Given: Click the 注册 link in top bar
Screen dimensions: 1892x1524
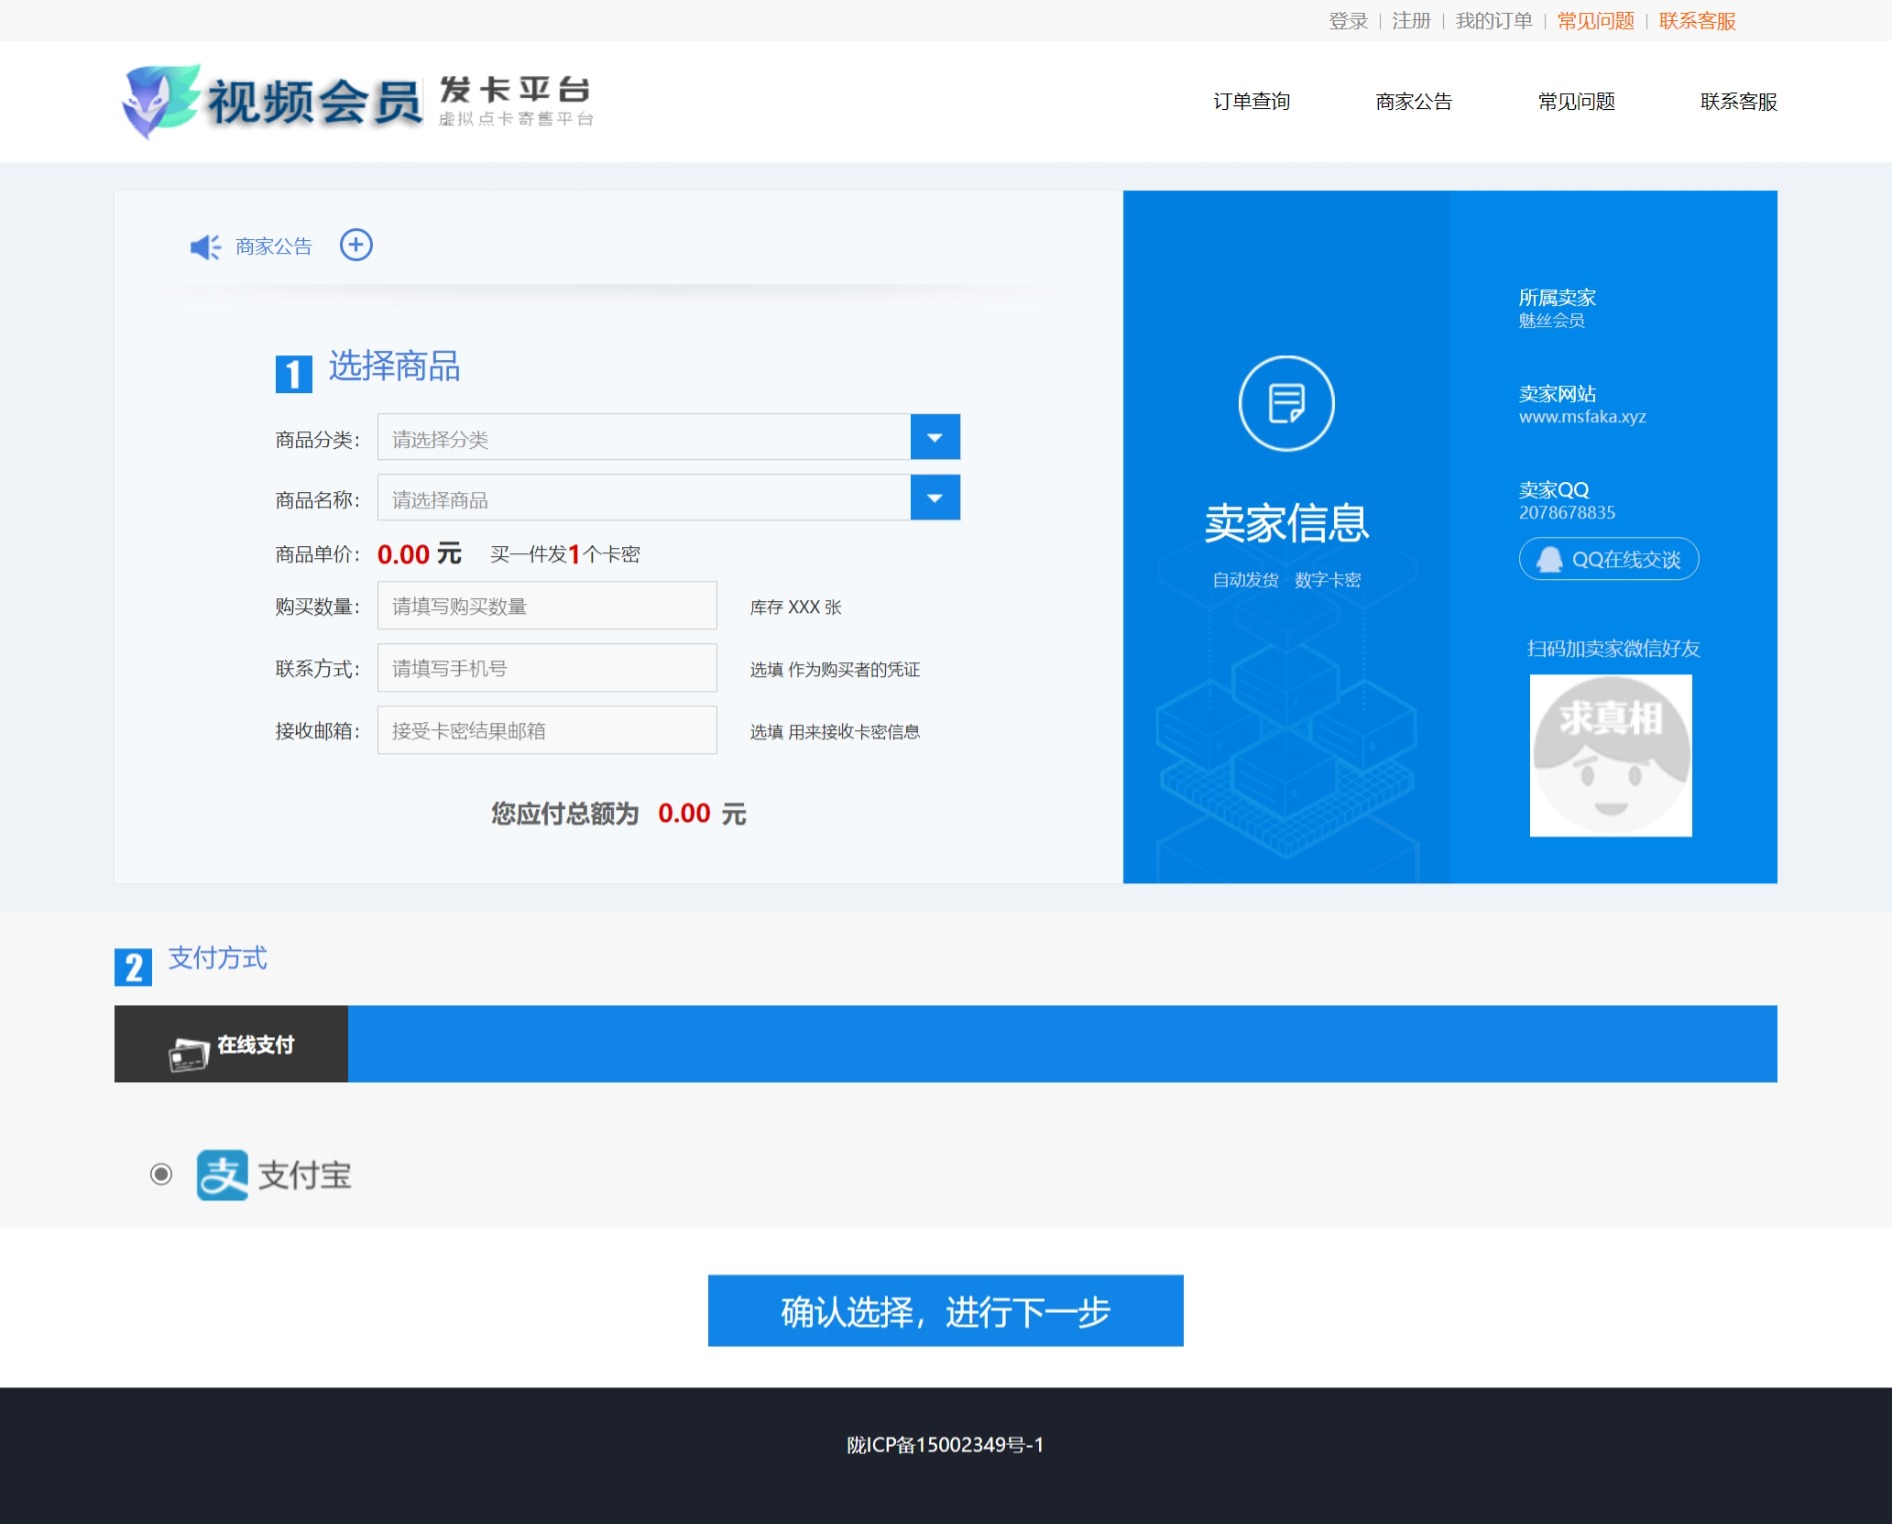Looking at the screenshot, I should 1411,21.
